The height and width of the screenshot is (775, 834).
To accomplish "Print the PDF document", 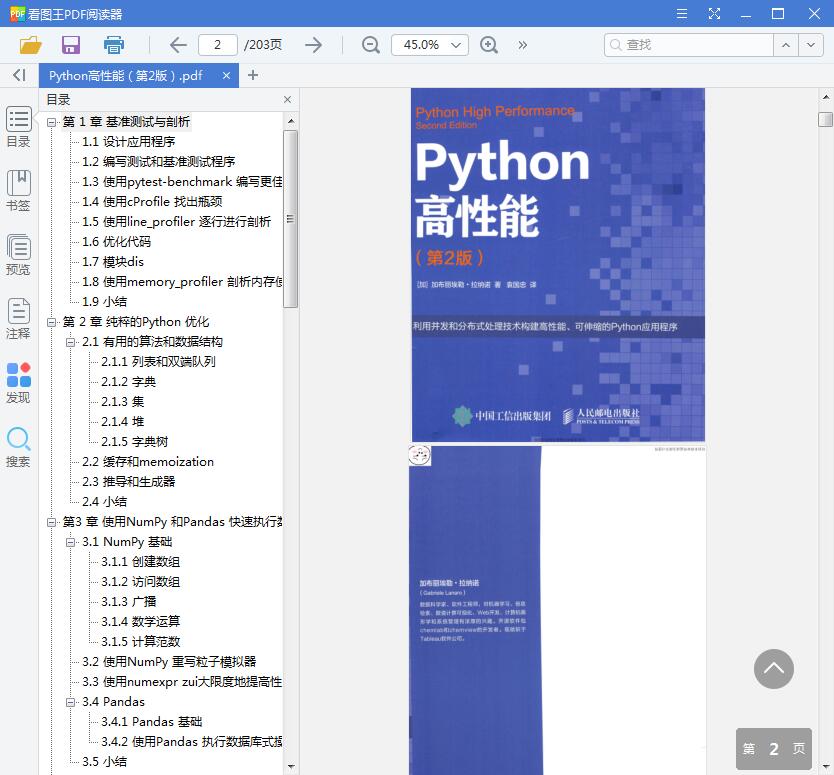I will 112,44.
